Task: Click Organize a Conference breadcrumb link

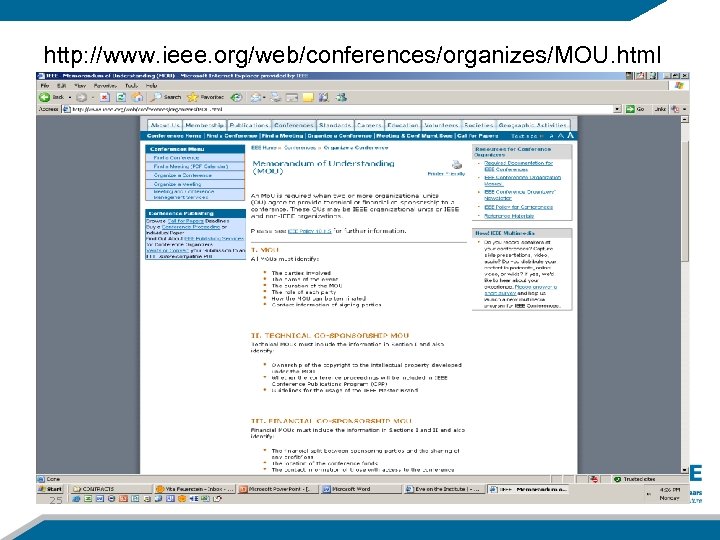Action: pos(356,148)
